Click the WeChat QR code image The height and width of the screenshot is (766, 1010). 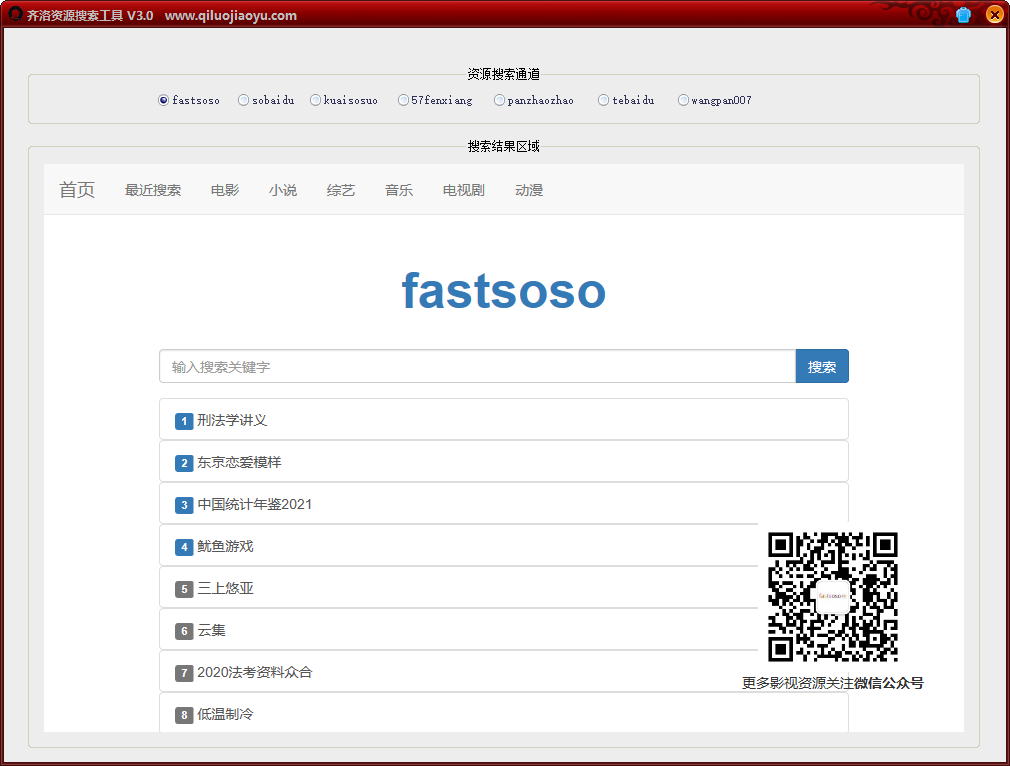[833, 597]
